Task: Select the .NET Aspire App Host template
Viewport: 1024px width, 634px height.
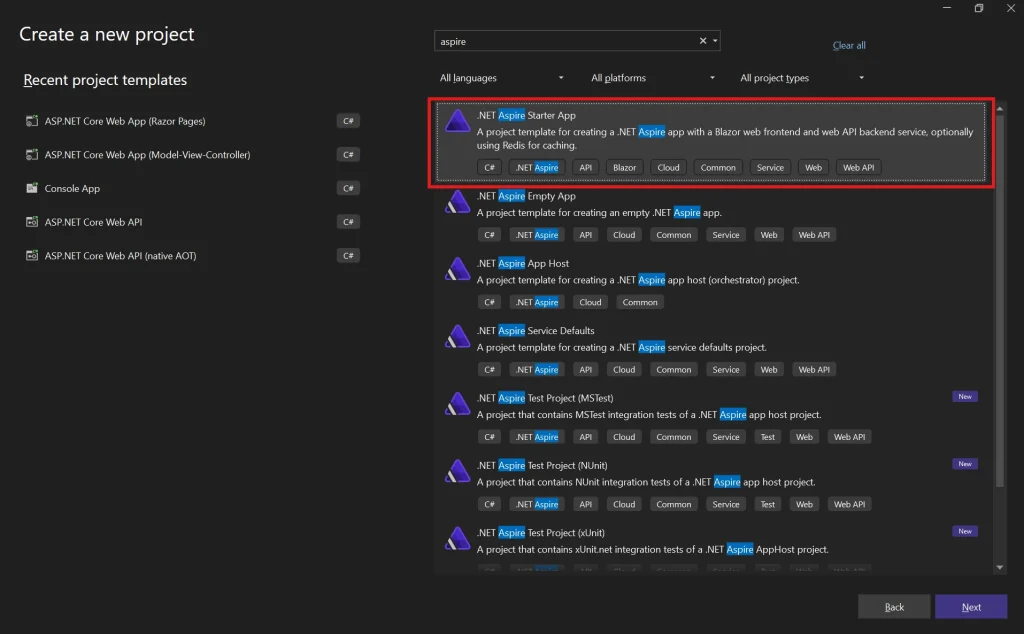Action: [711, 283]
